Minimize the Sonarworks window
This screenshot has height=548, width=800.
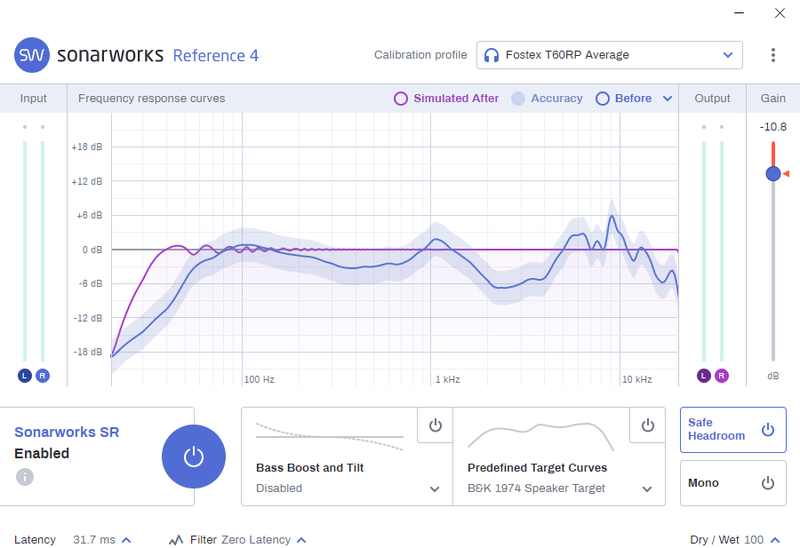(x=739, y=13)
